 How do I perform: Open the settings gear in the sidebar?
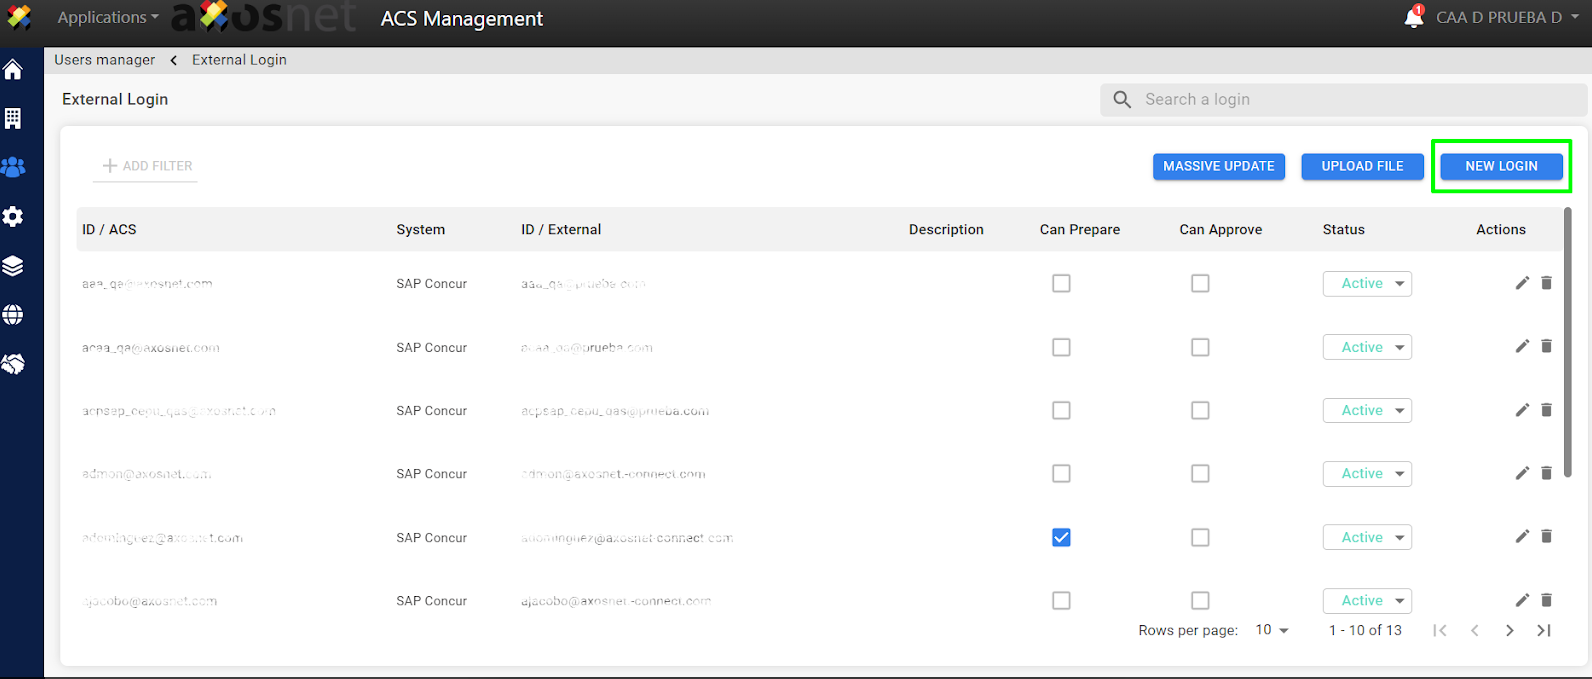pos(13,216)
